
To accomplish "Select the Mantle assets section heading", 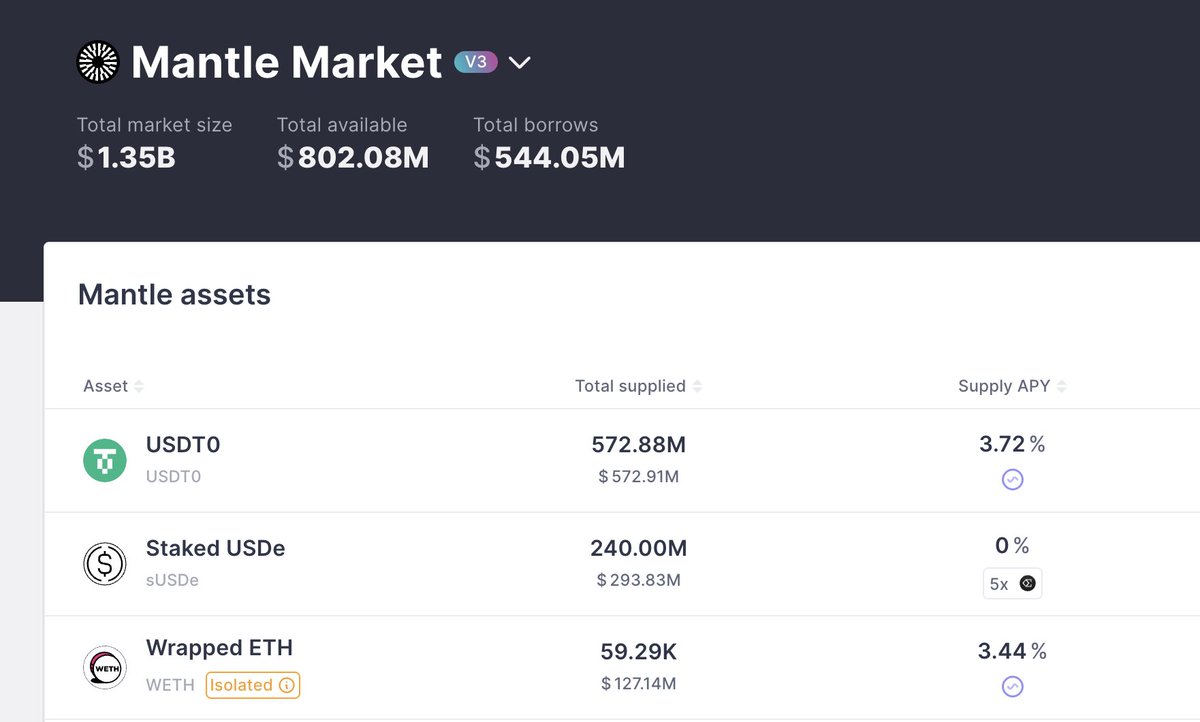I will pos(174,295).
